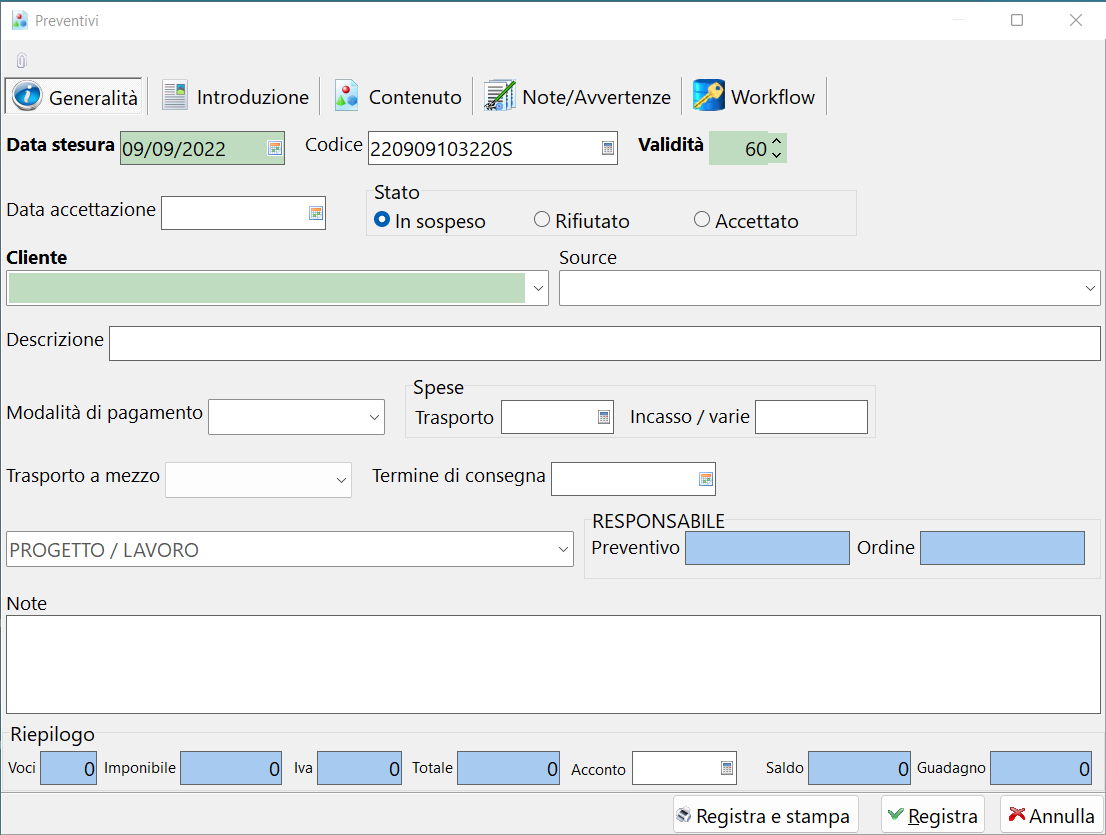1106x835 pixels.
Task: Open the Source dropdown list
Action: 1090,289
